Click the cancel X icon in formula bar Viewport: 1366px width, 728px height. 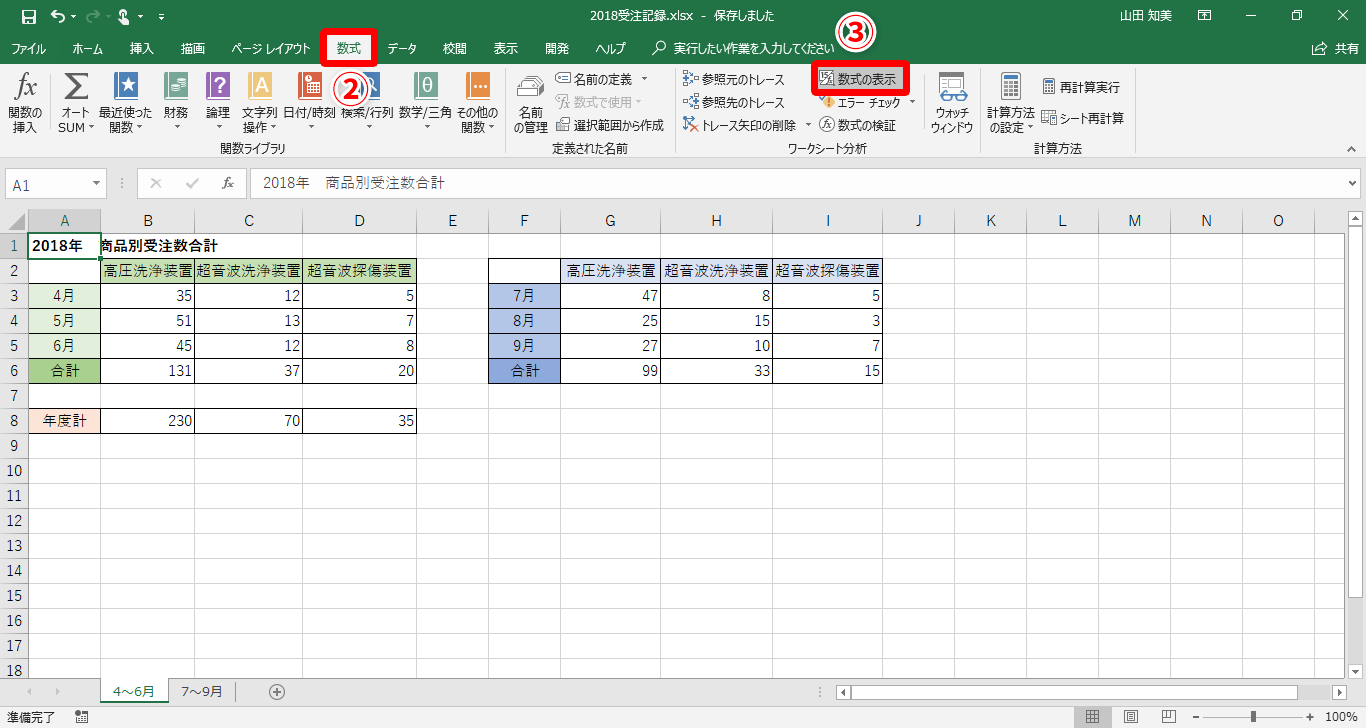156,184
